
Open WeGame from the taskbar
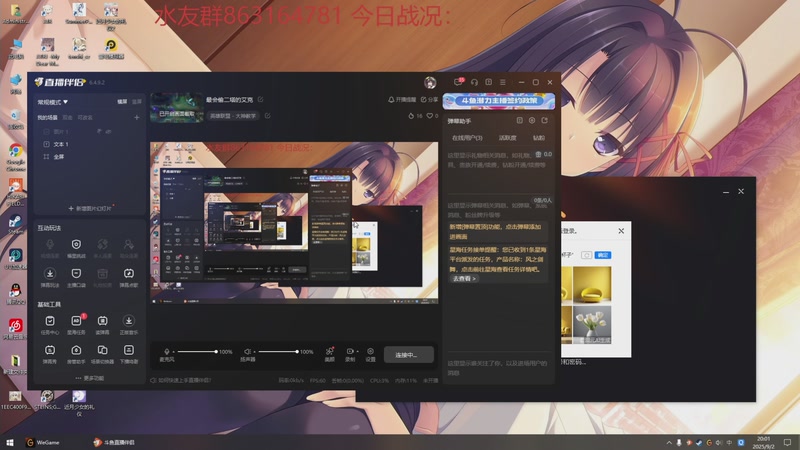point(43,442)
